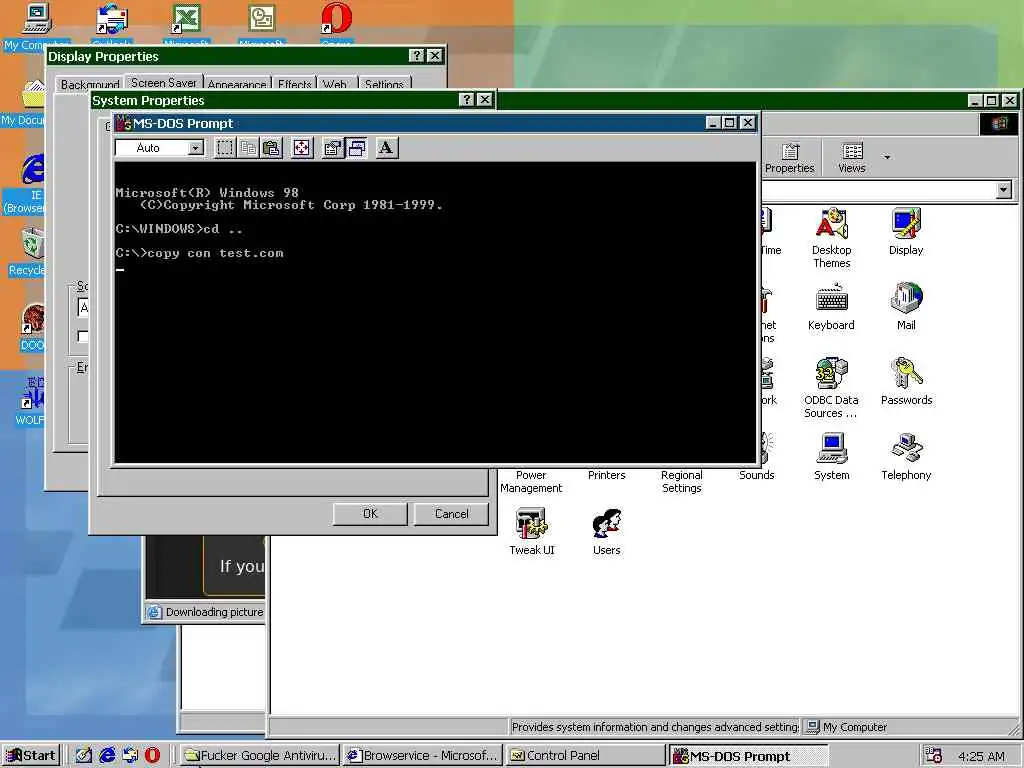The height and width of the screenshot is (768, 1024).
Task: Click OK in System Properties dialog
Action: (x=370, y=514)
